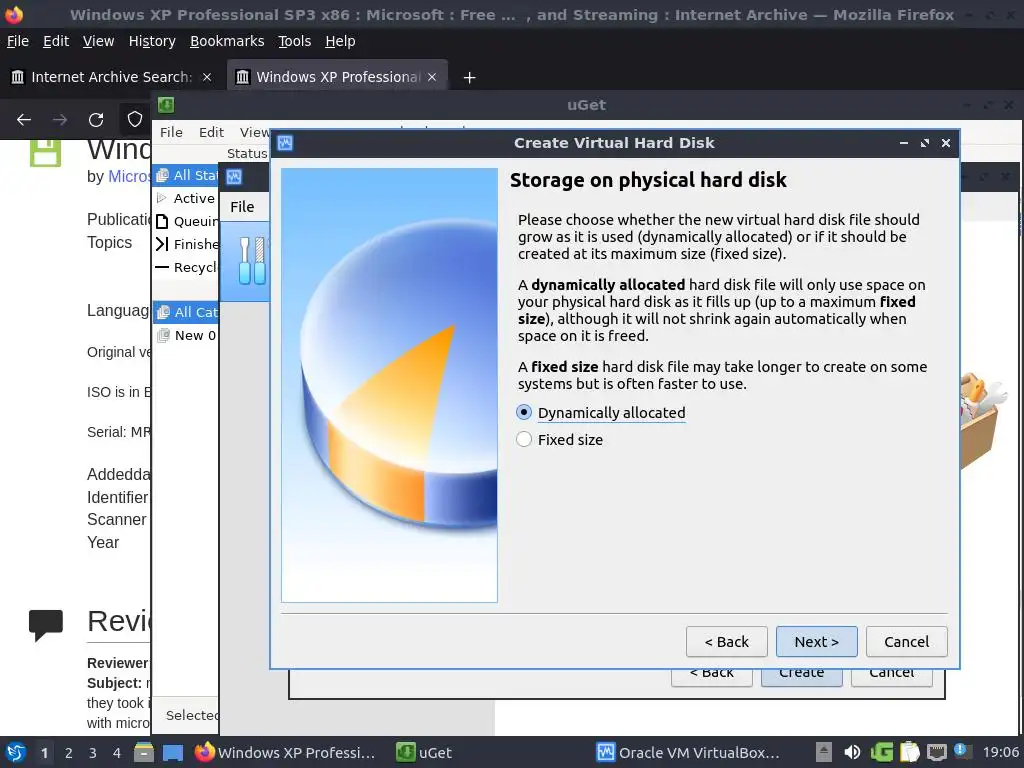The image size is (1024, 768).
Task: Select All Status in uGet sidebar
Action: [x=186, y=175]
